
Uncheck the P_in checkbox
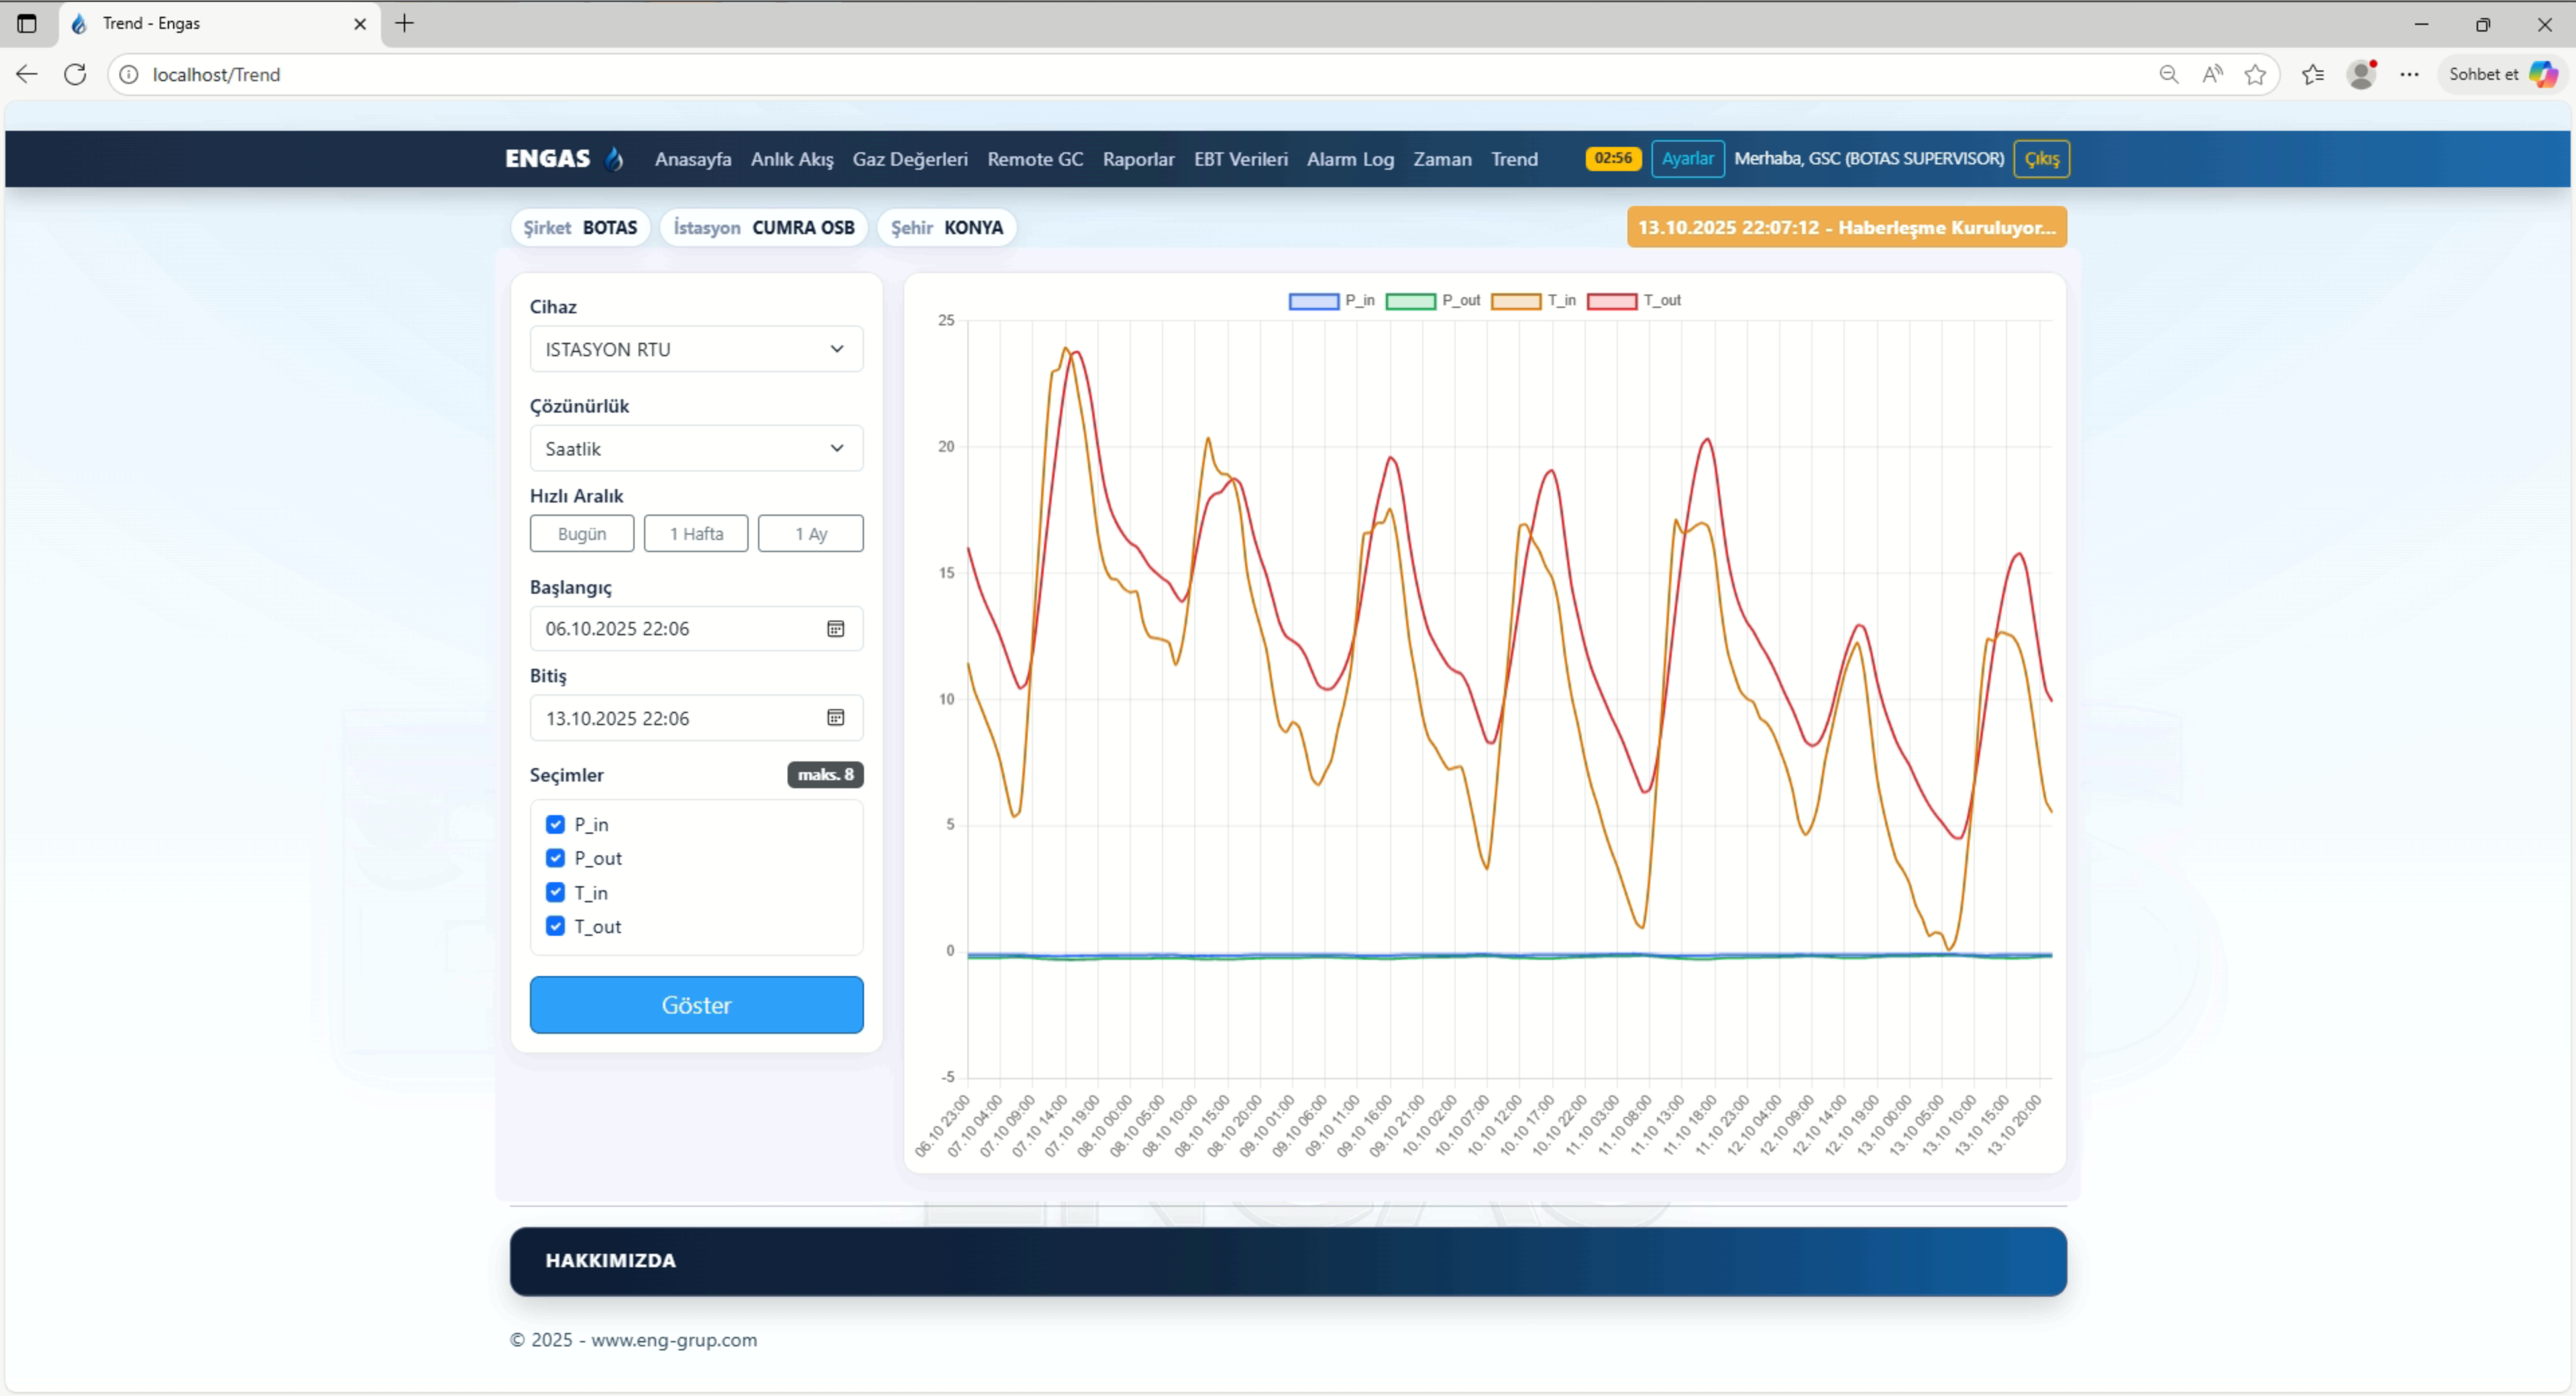coord(555,824)
